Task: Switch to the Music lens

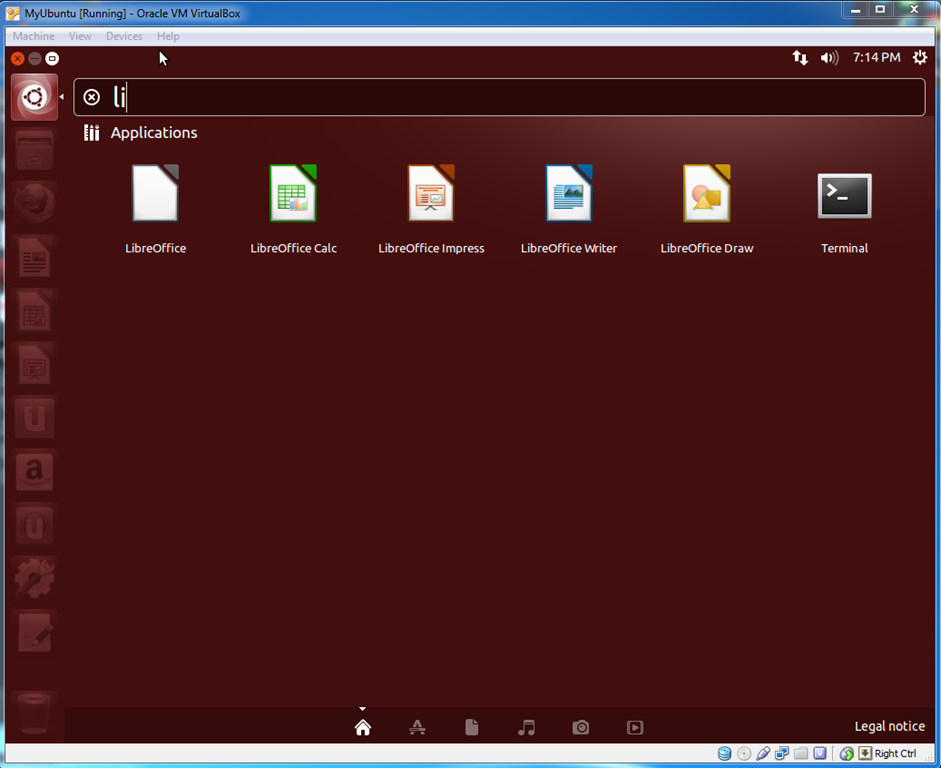Action: tap(526, 727)
